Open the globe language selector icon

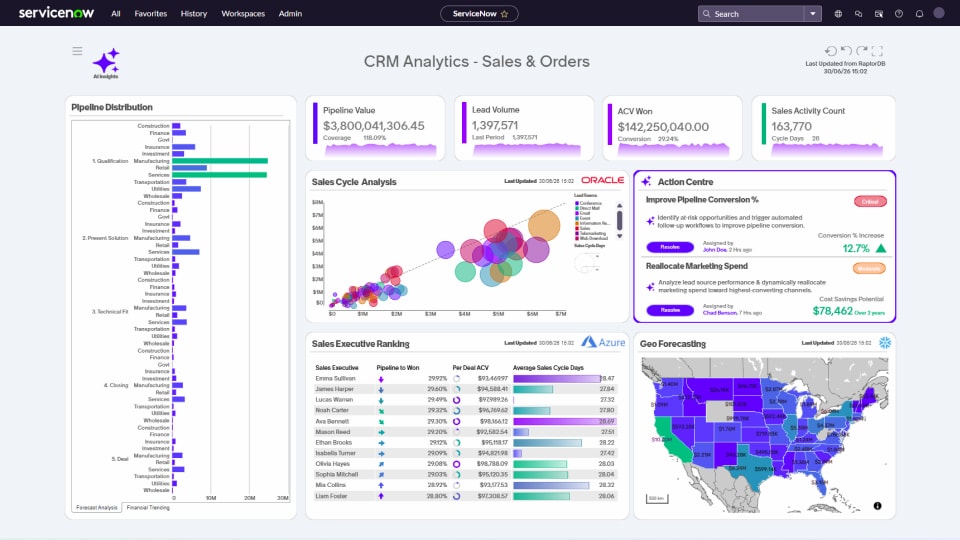[838, 13]
